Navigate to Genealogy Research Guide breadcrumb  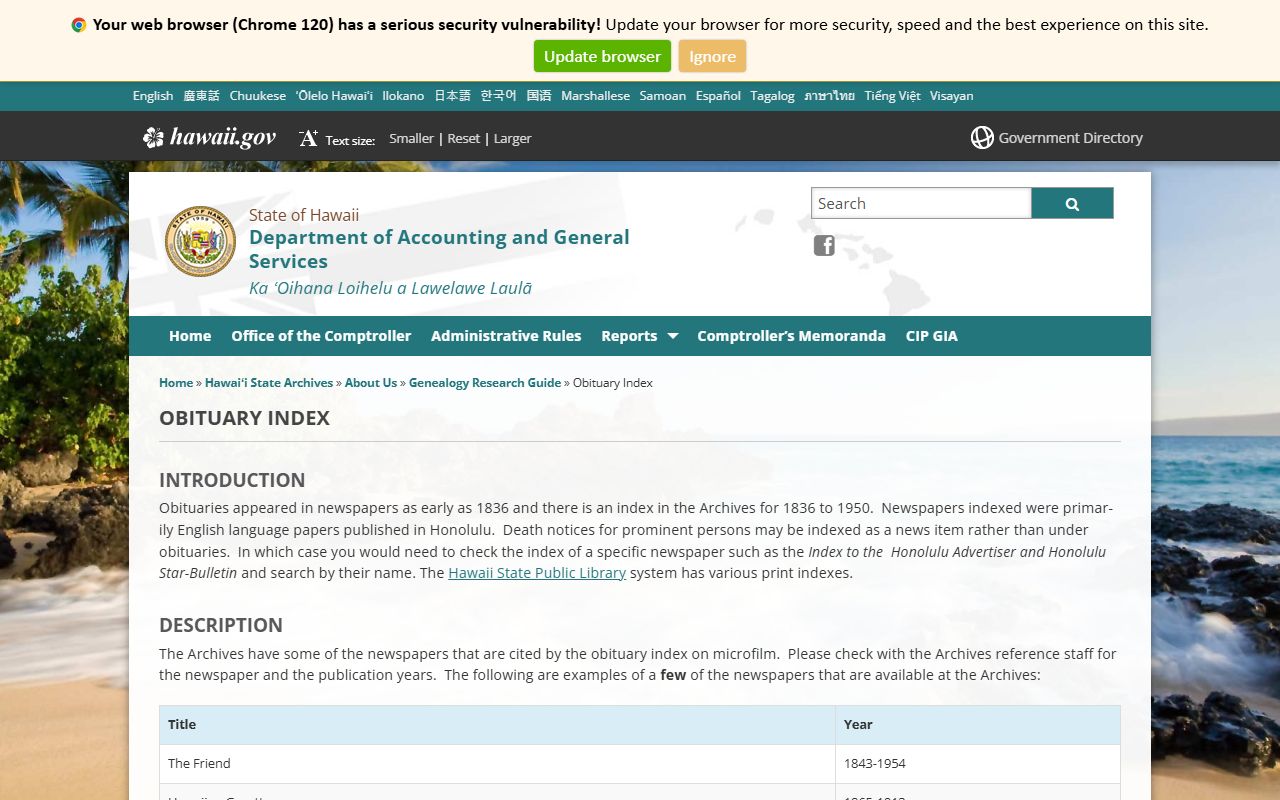[485, 383]
